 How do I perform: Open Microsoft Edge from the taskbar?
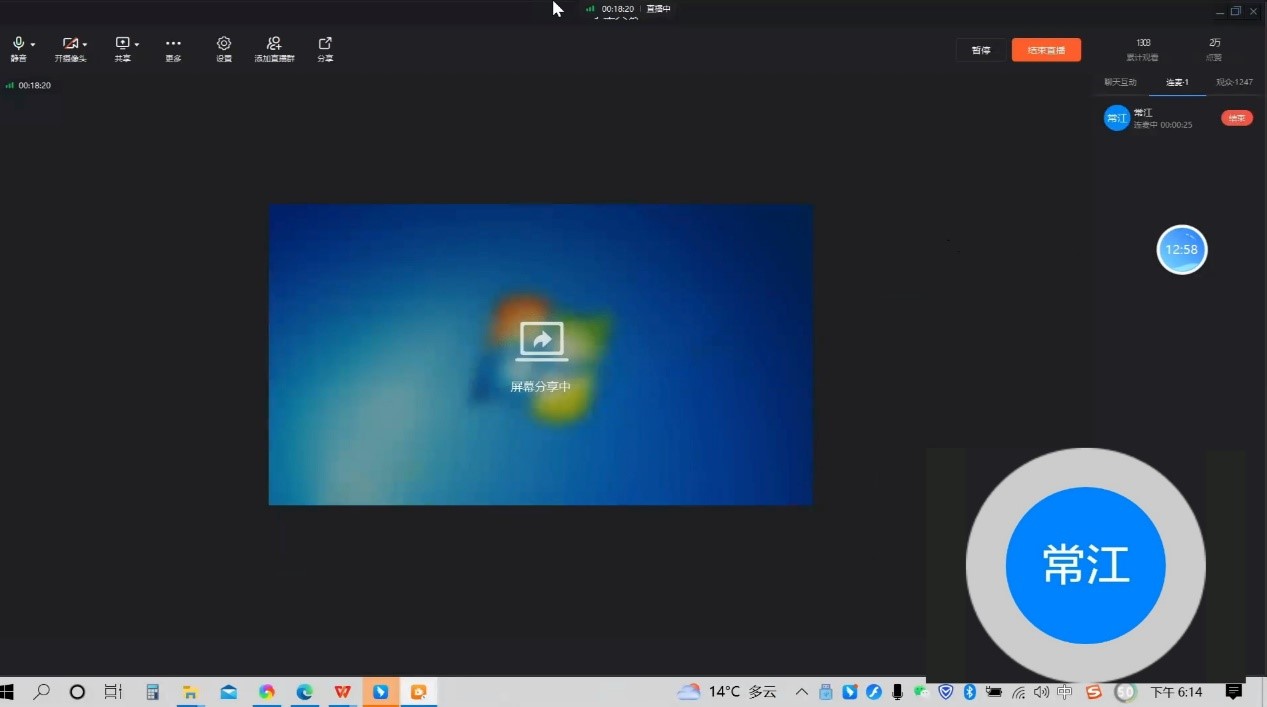pos(305,692)
